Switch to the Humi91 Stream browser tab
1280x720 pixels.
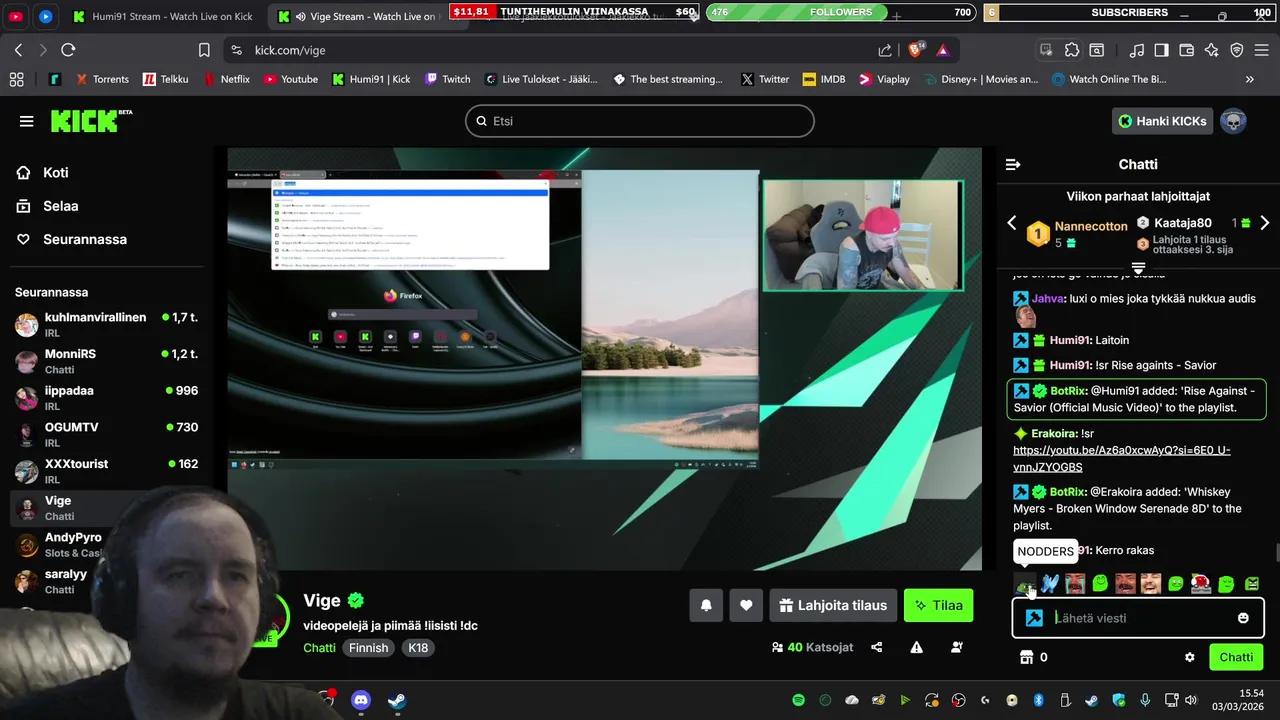[x=162, y=16]
